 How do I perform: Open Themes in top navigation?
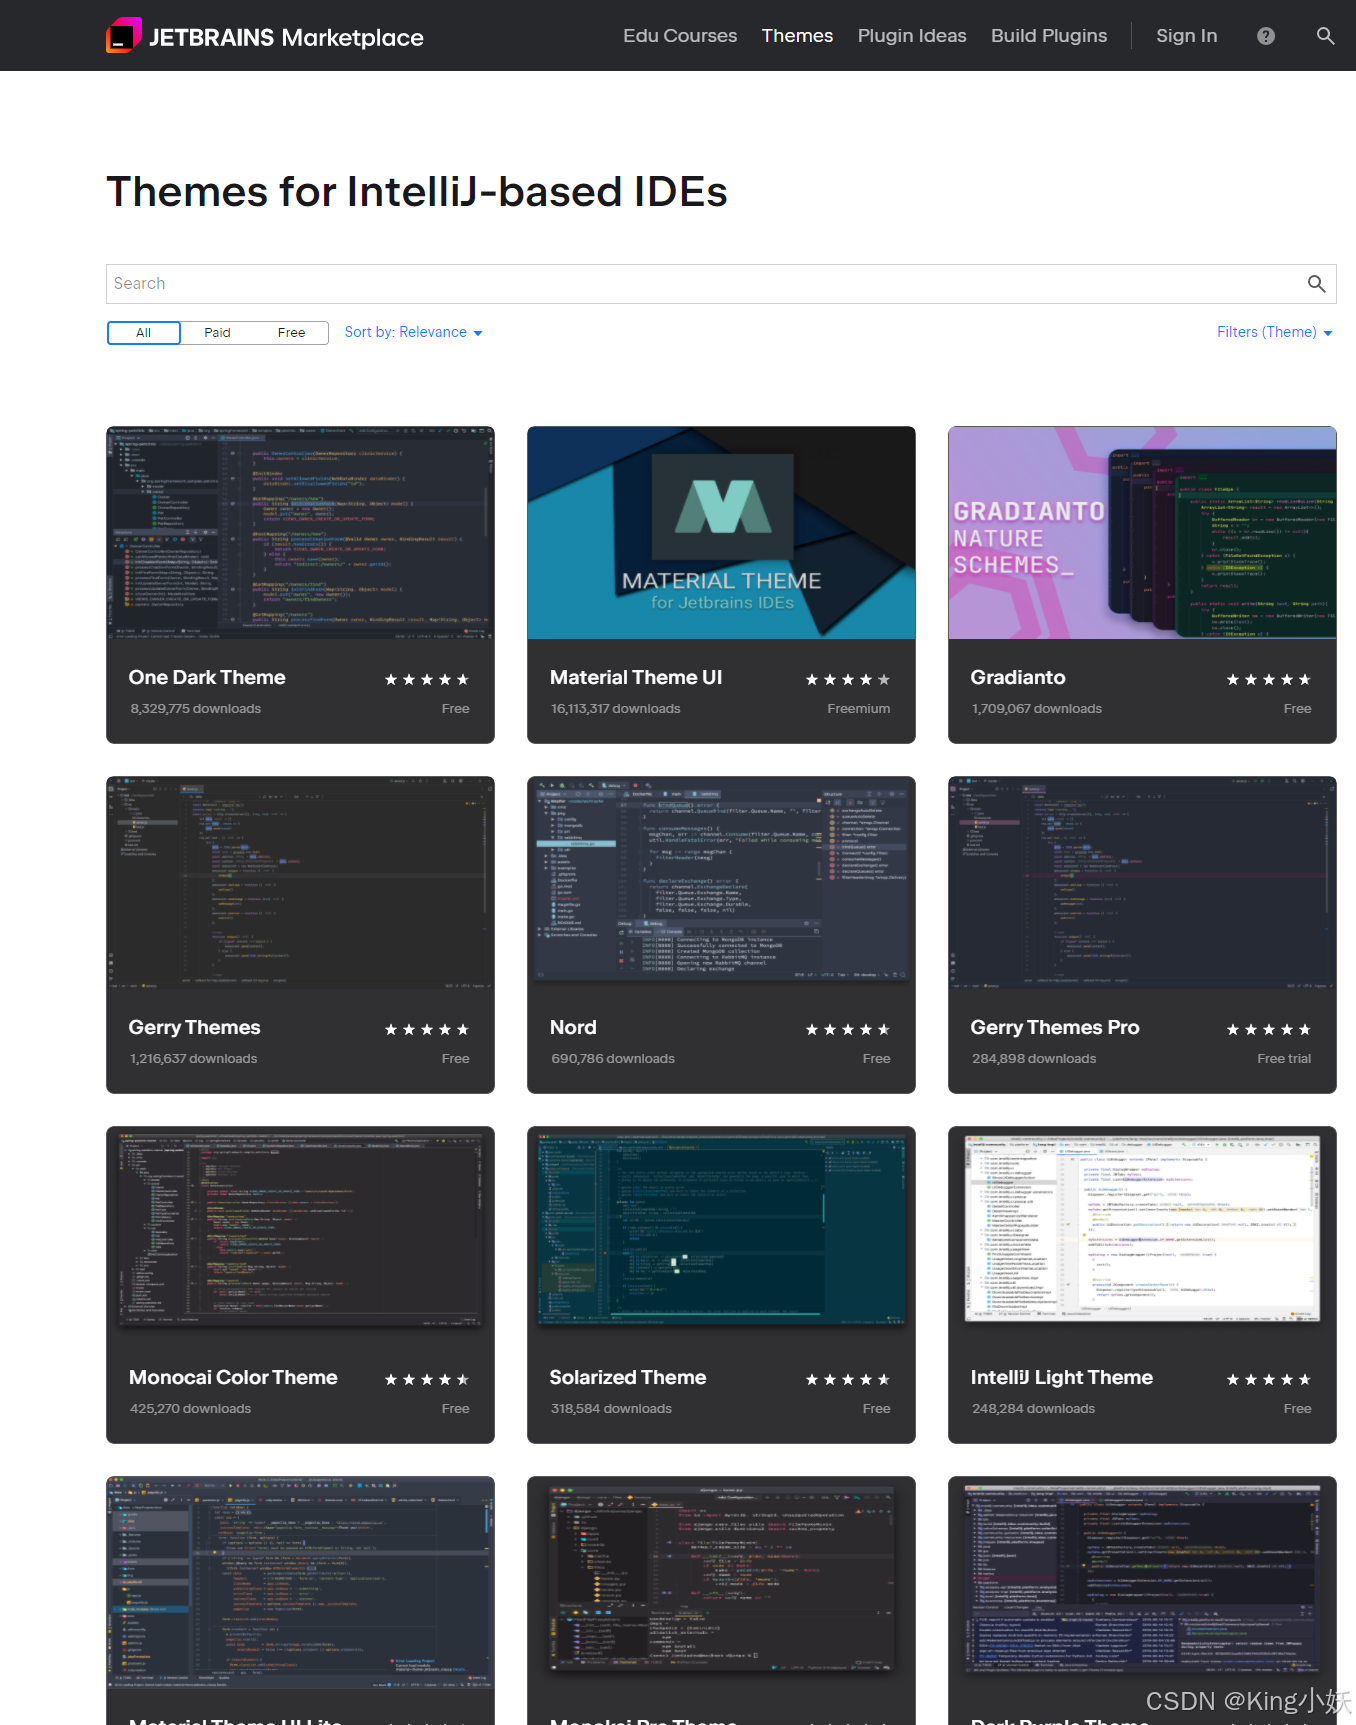pos(797,36)
